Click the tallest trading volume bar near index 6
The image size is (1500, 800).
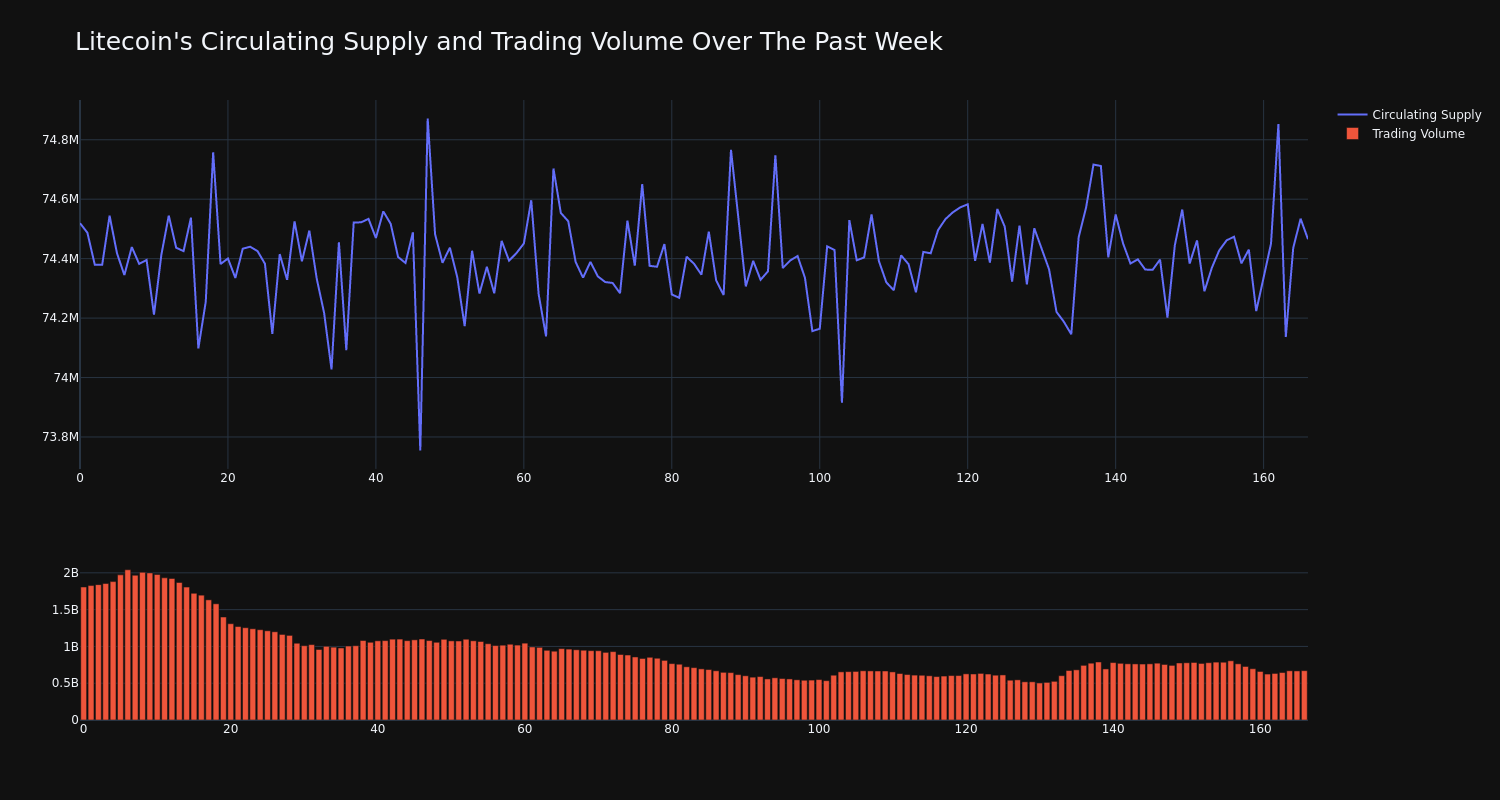(x=128, y=645)
